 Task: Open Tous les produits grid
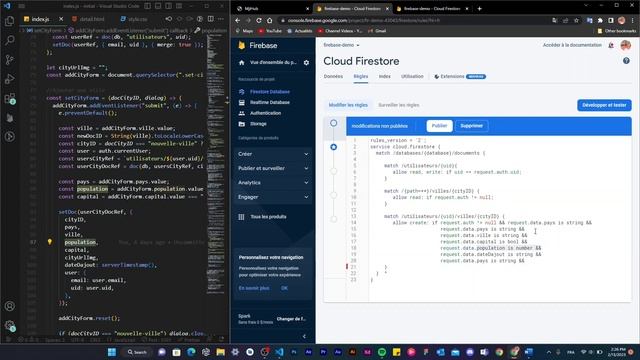(263, 217)
